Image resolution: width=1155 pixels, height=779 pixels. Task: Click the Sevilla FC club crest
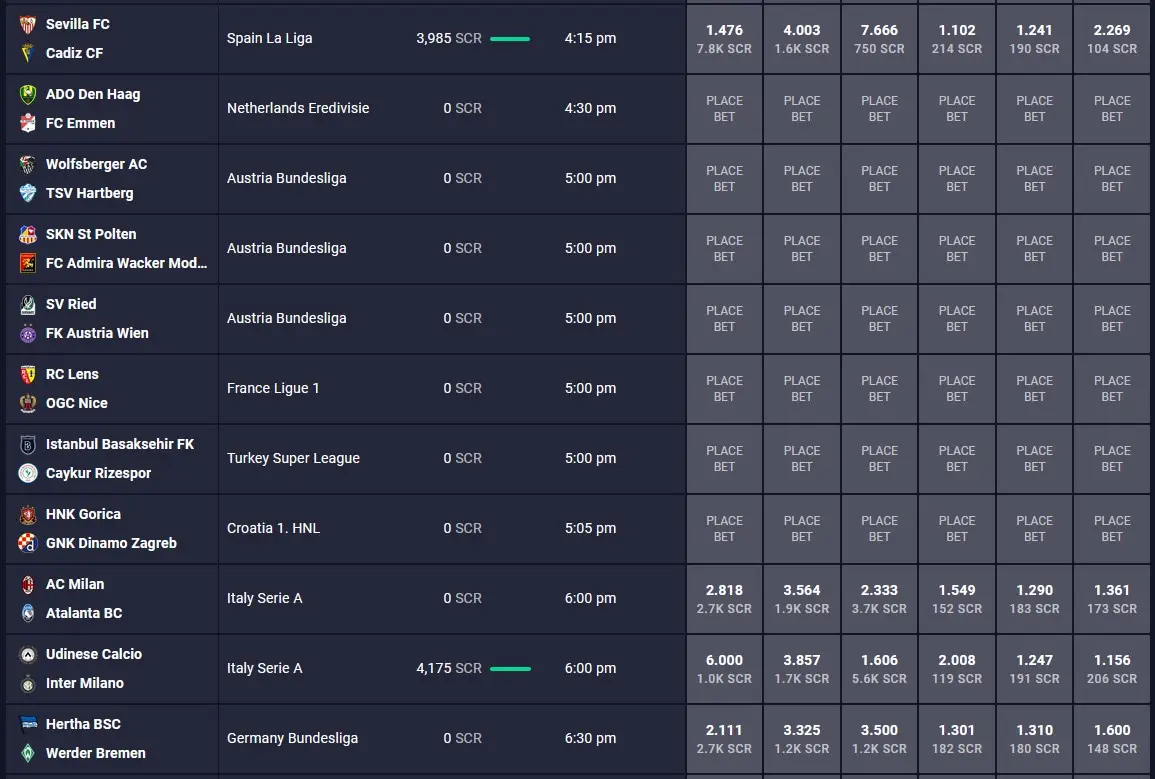(x=27, y=24)
